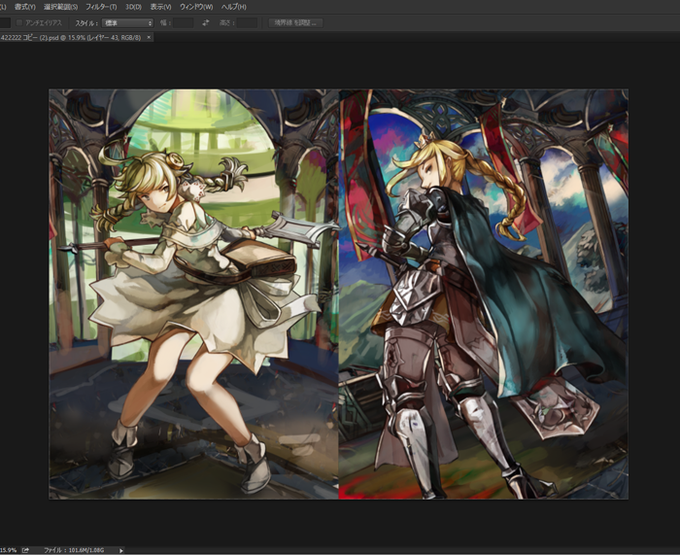Open the 選択範囲(S) menu
Image resolution: width=680 pixels, height=555 pixels.
[x=61, y=7]
